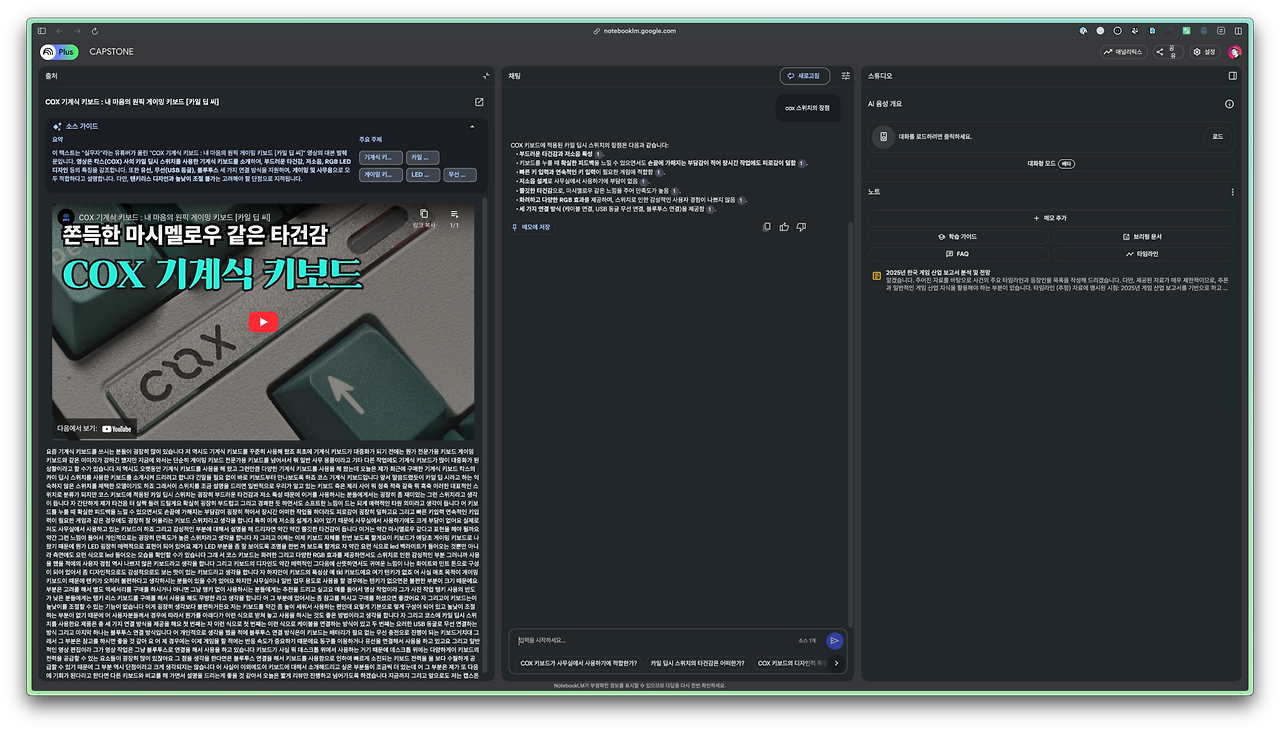Select suggestion 'COX 키보드가 사무실에서 사용하기에 적합한가?'
1280x731 pixels.
[x=579, y=663]
